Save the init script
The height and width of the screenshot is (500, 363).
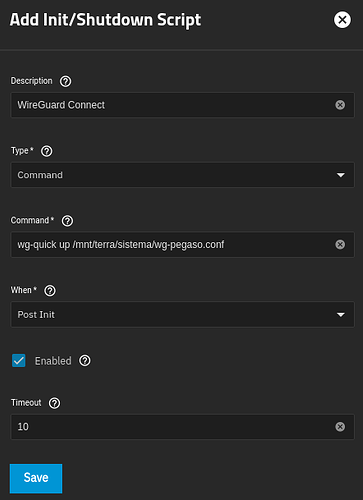[x=36, y=478]
